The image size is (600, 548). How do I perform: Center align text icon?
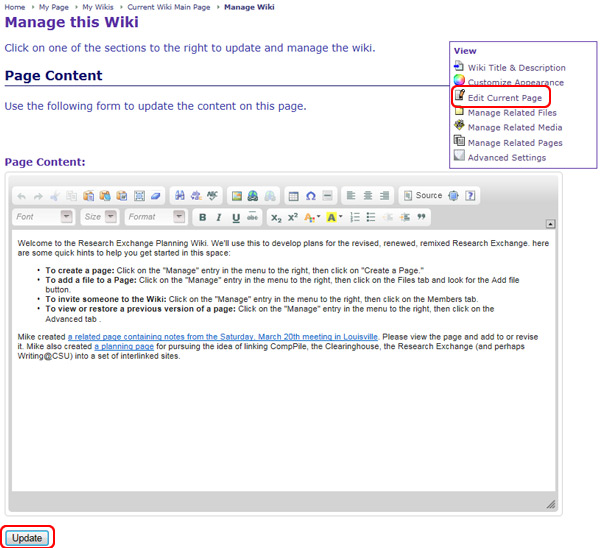pyautogui.click(x=368, y=196)
